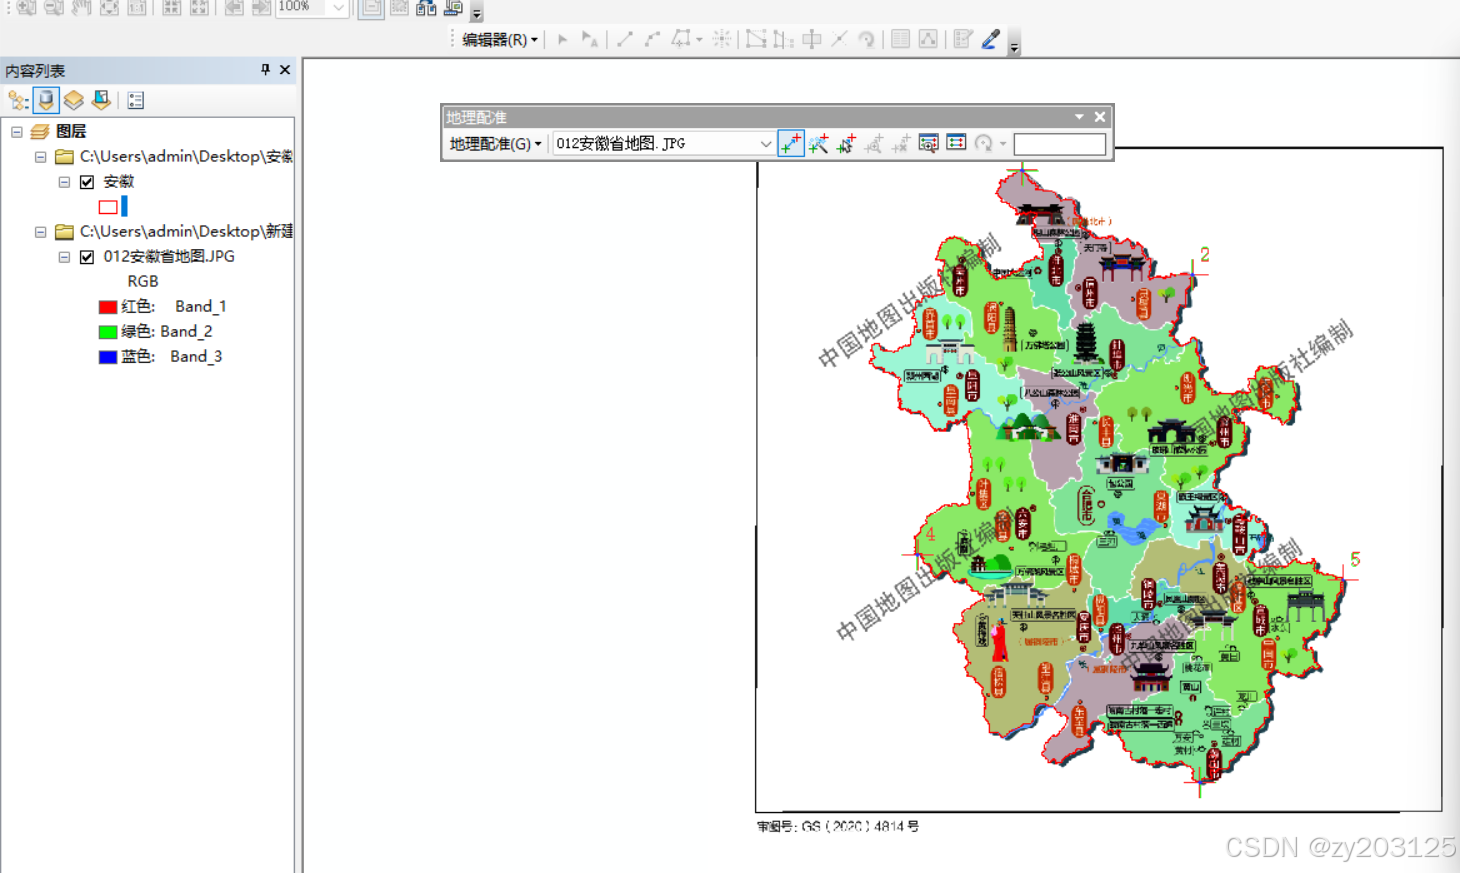
Task: Open the Attributes window icon
Action: click(900, 40)
